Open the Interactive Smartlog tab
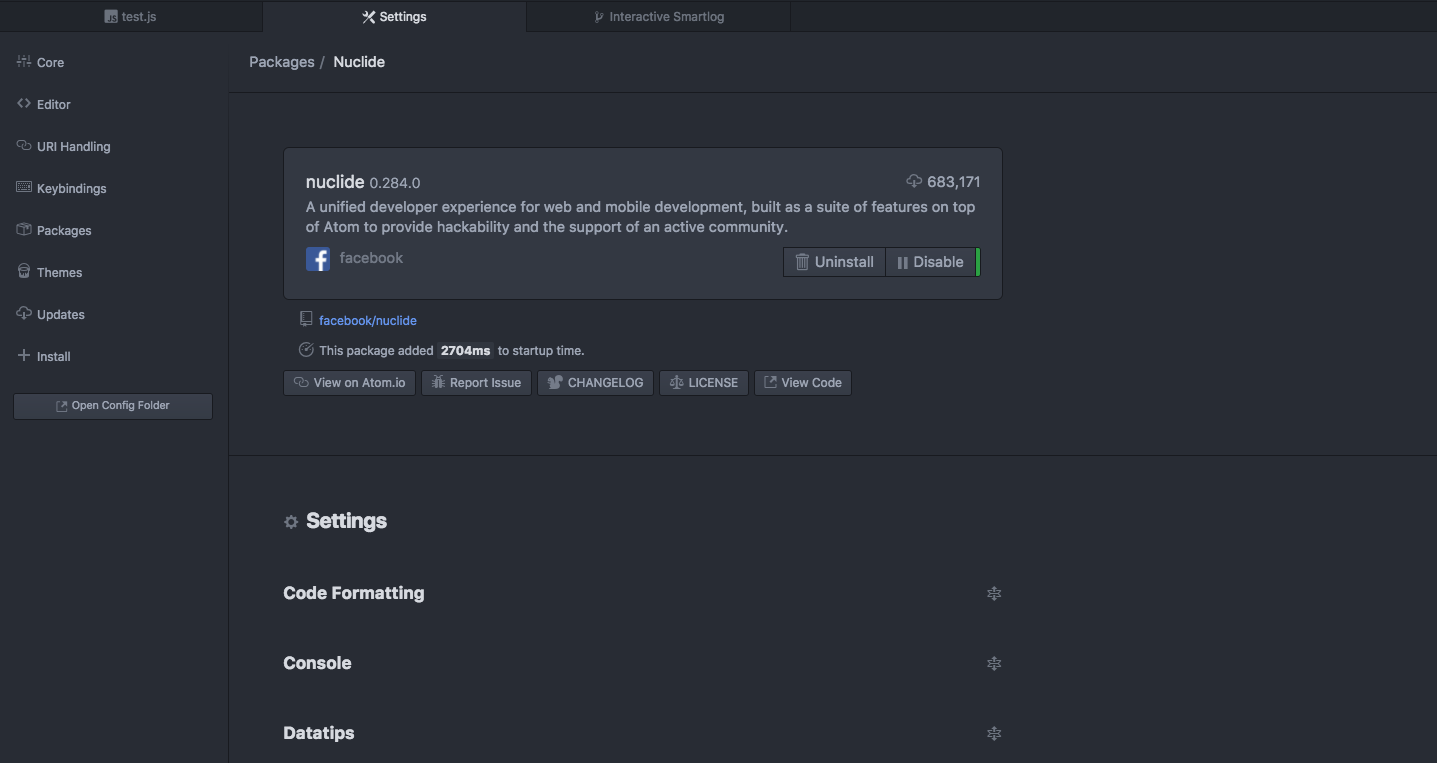The width and height of the screenshot is (1437, 763). coord(657,16)
